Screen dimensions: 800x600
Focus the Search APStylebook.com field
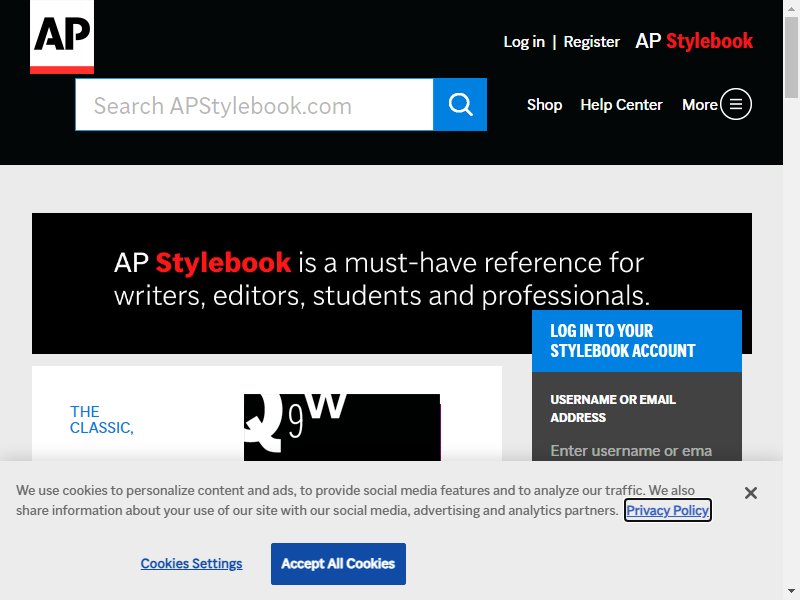(x=254, y=105)
